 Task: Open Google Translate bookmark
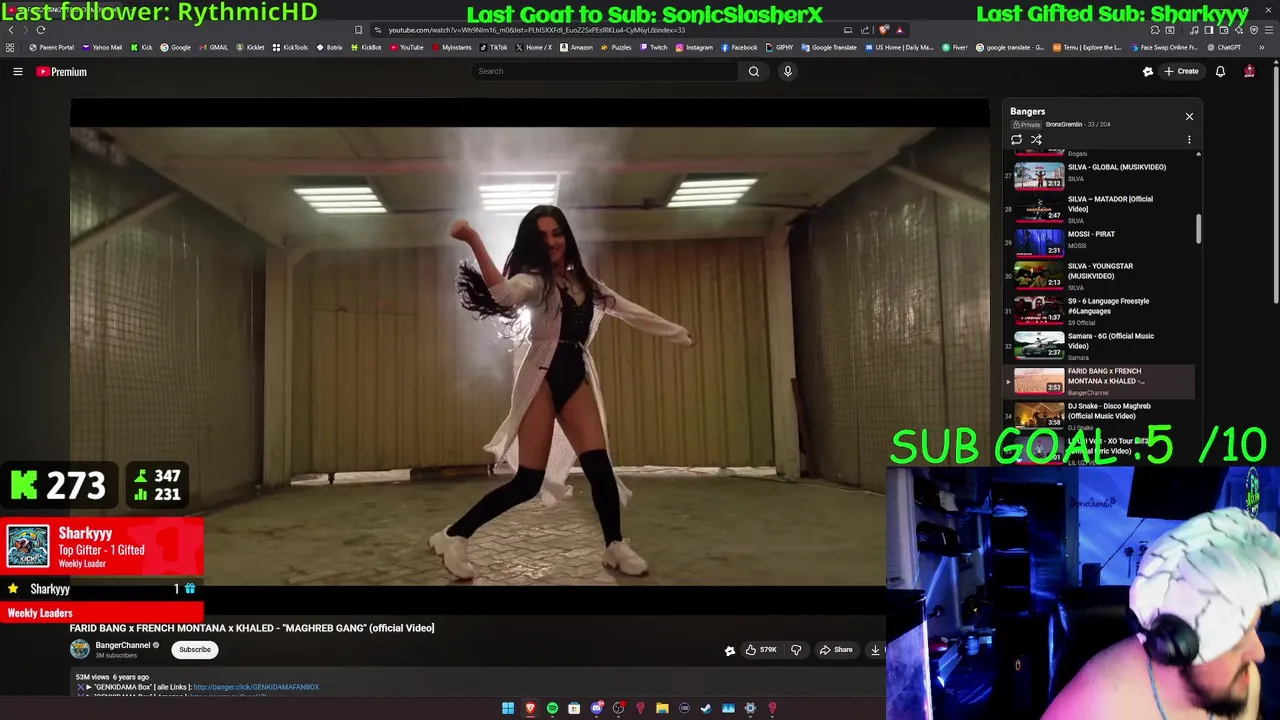coord(829,47)
